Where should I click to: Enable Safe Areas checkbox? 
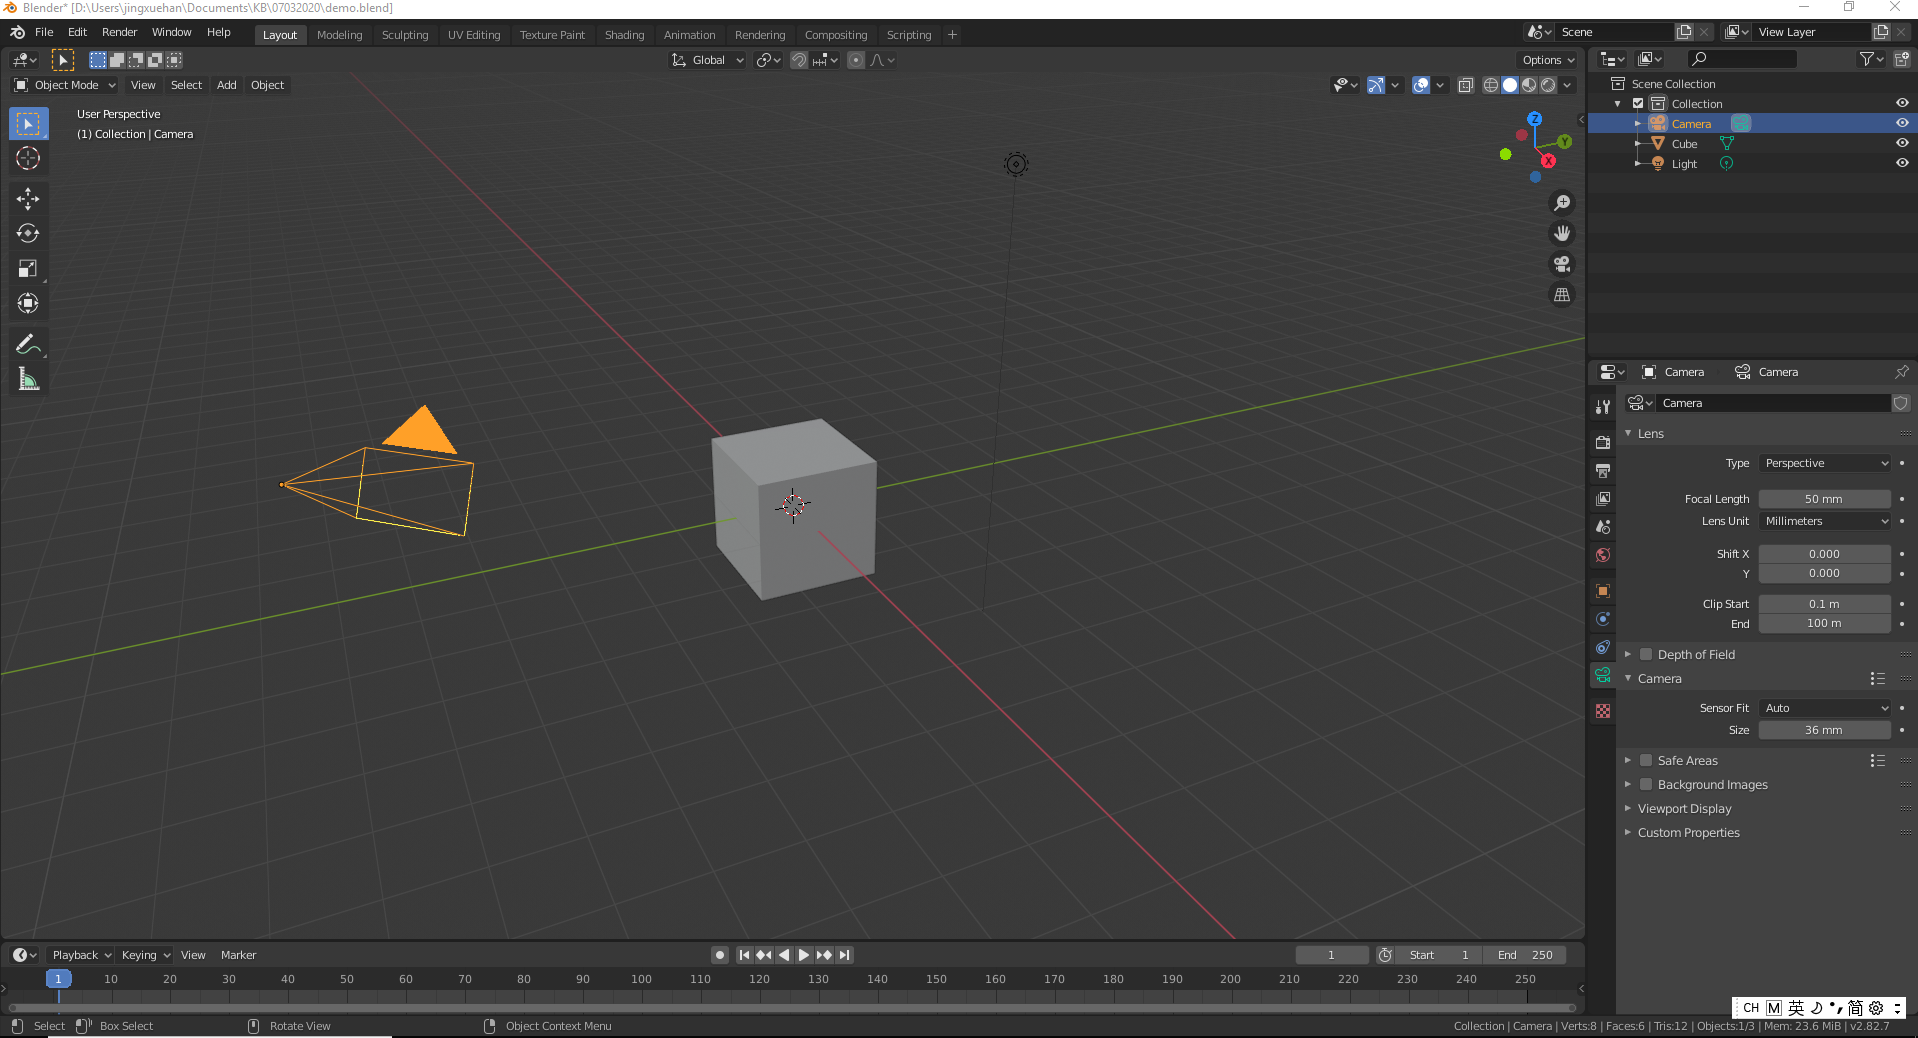tap(1646, 760)
